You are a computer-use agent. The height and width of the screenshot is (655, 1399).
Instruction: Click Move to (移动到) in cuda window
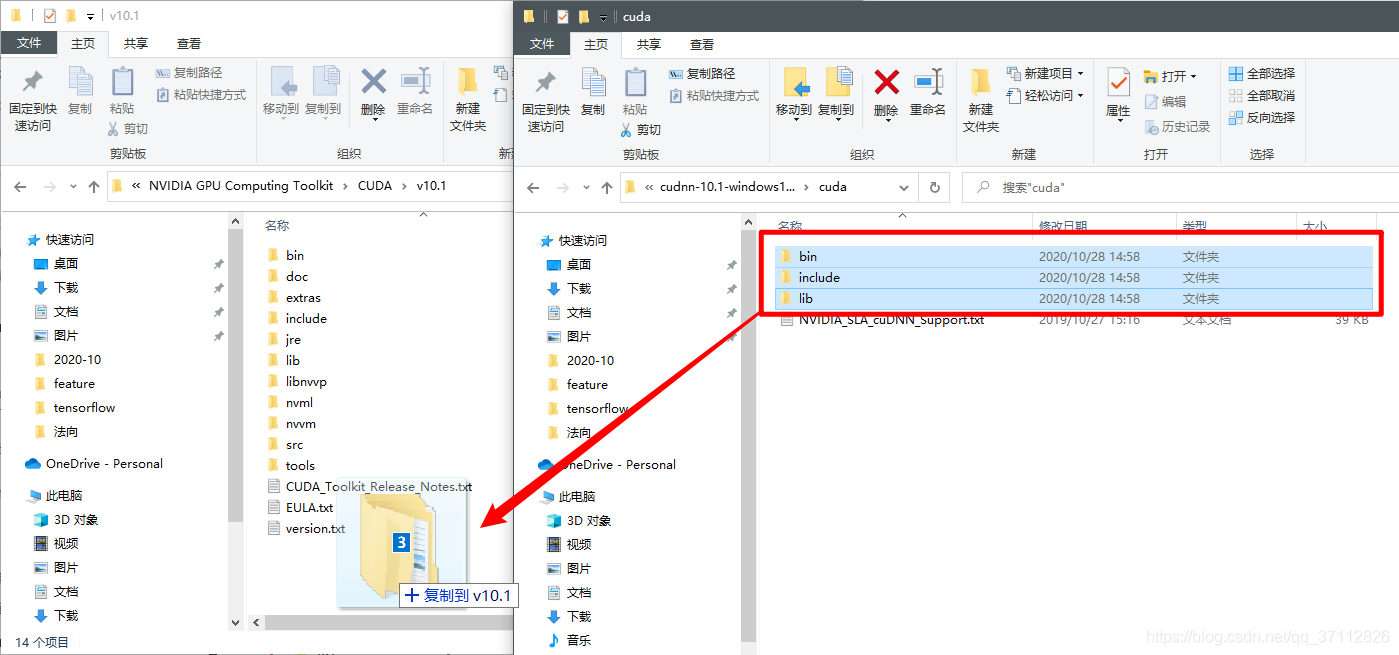794,94
